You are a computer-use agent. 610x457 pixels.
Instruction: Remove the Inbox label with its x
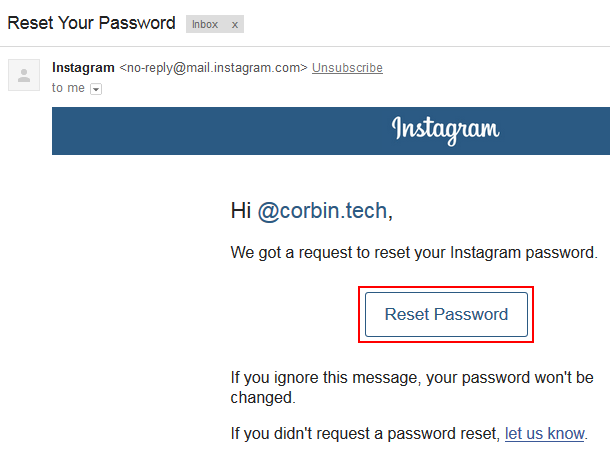coord(235,25)
